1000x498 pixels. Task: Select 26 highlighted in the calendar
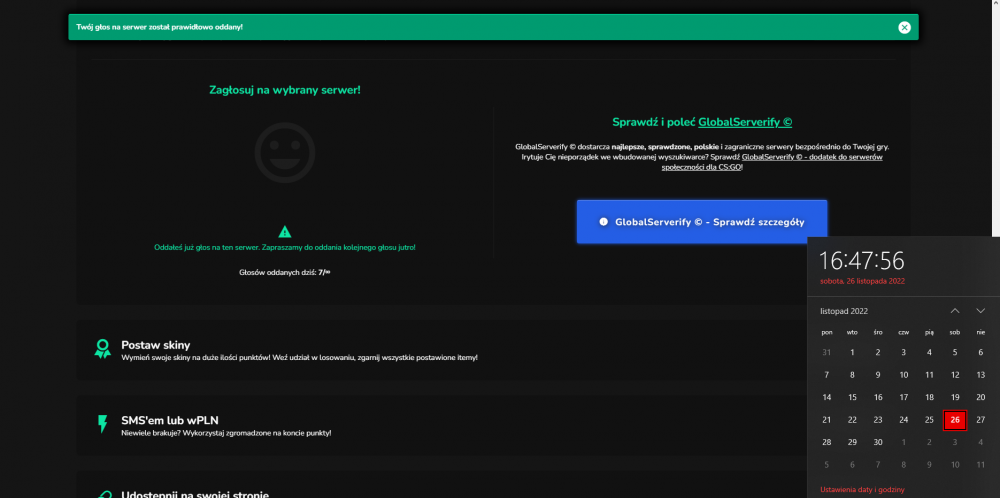955,420
